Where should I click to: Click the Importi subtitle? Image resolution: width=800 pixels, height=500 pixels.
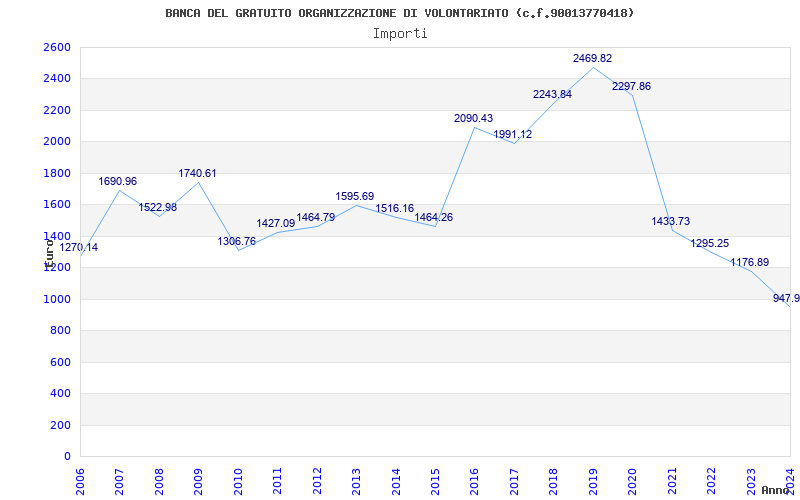pos(400,34)
